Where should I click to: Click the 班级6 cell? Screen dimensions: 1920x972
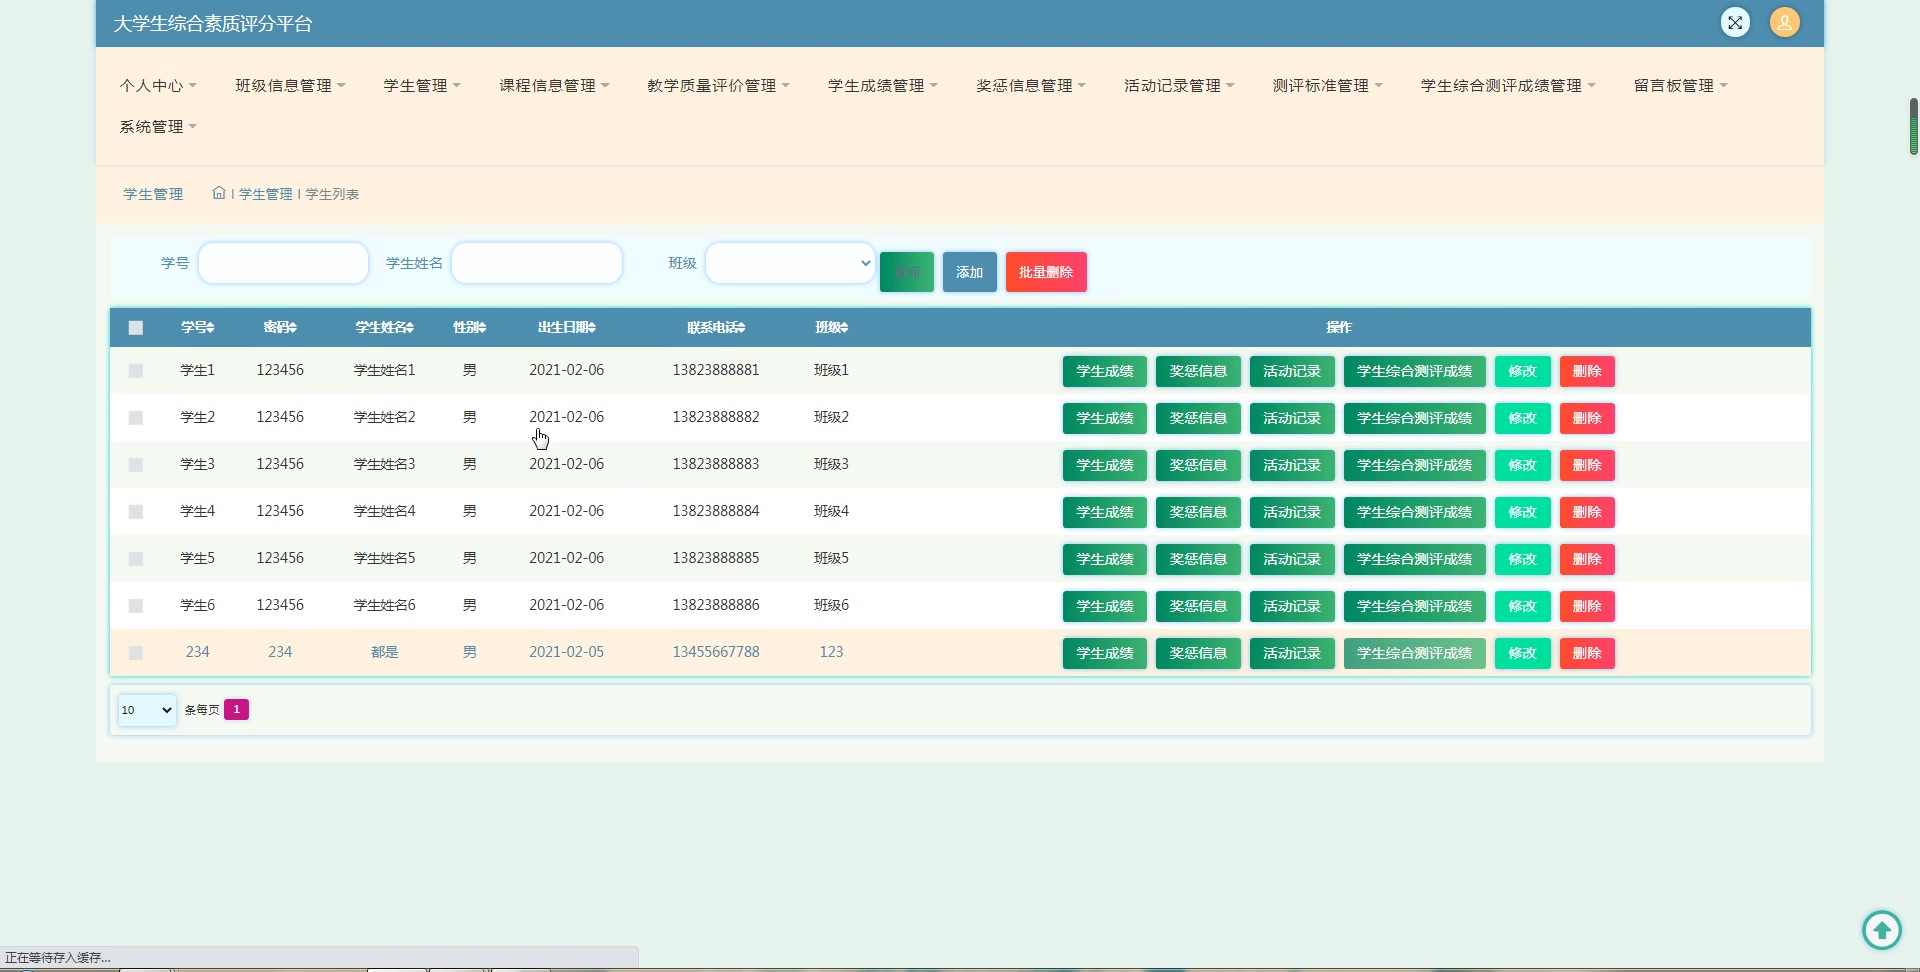(831, 605)
